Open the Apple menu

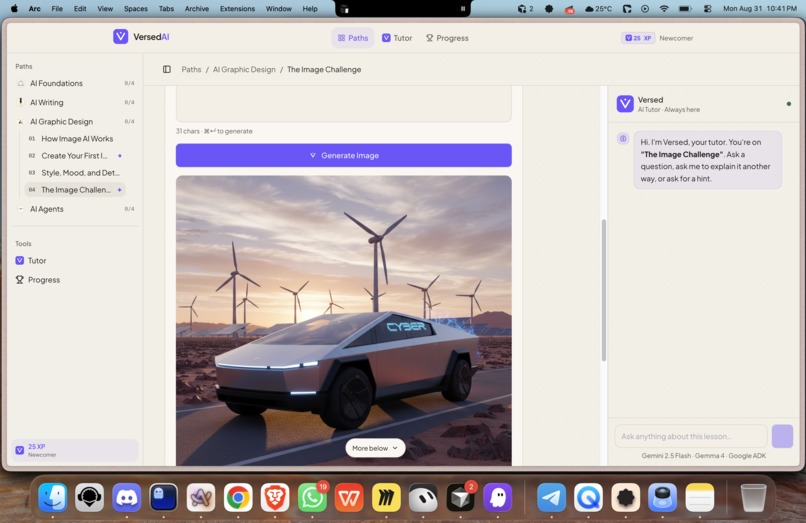click(x=14, y=9)
